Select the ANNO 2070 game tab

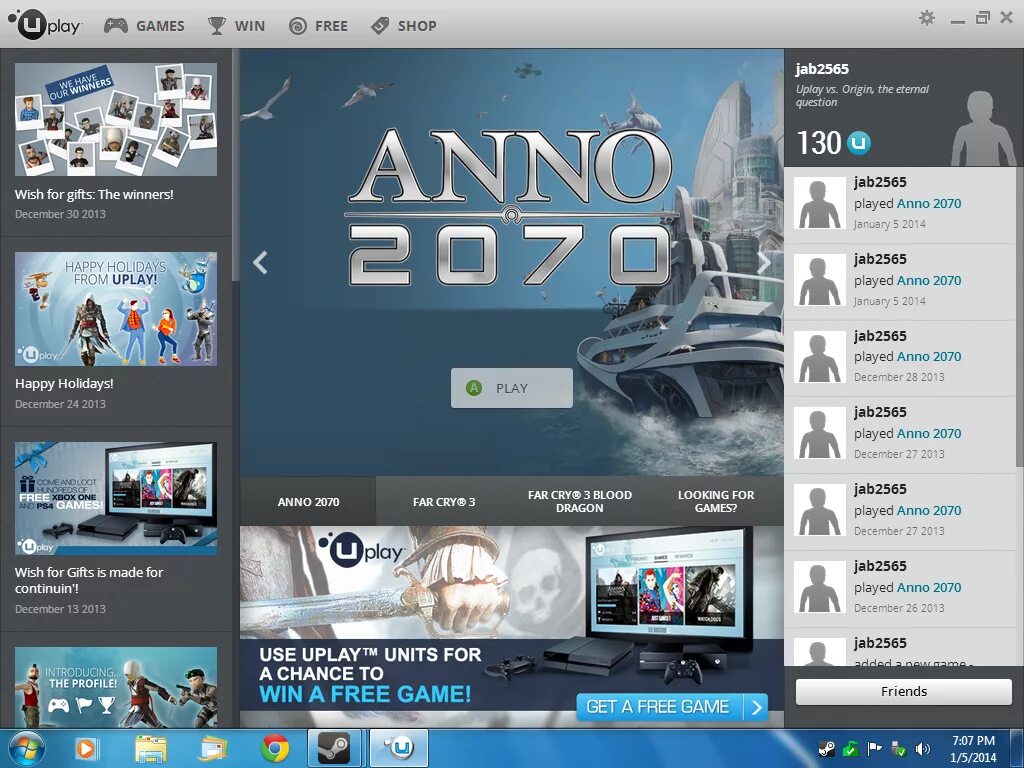[x=308, y=502]
